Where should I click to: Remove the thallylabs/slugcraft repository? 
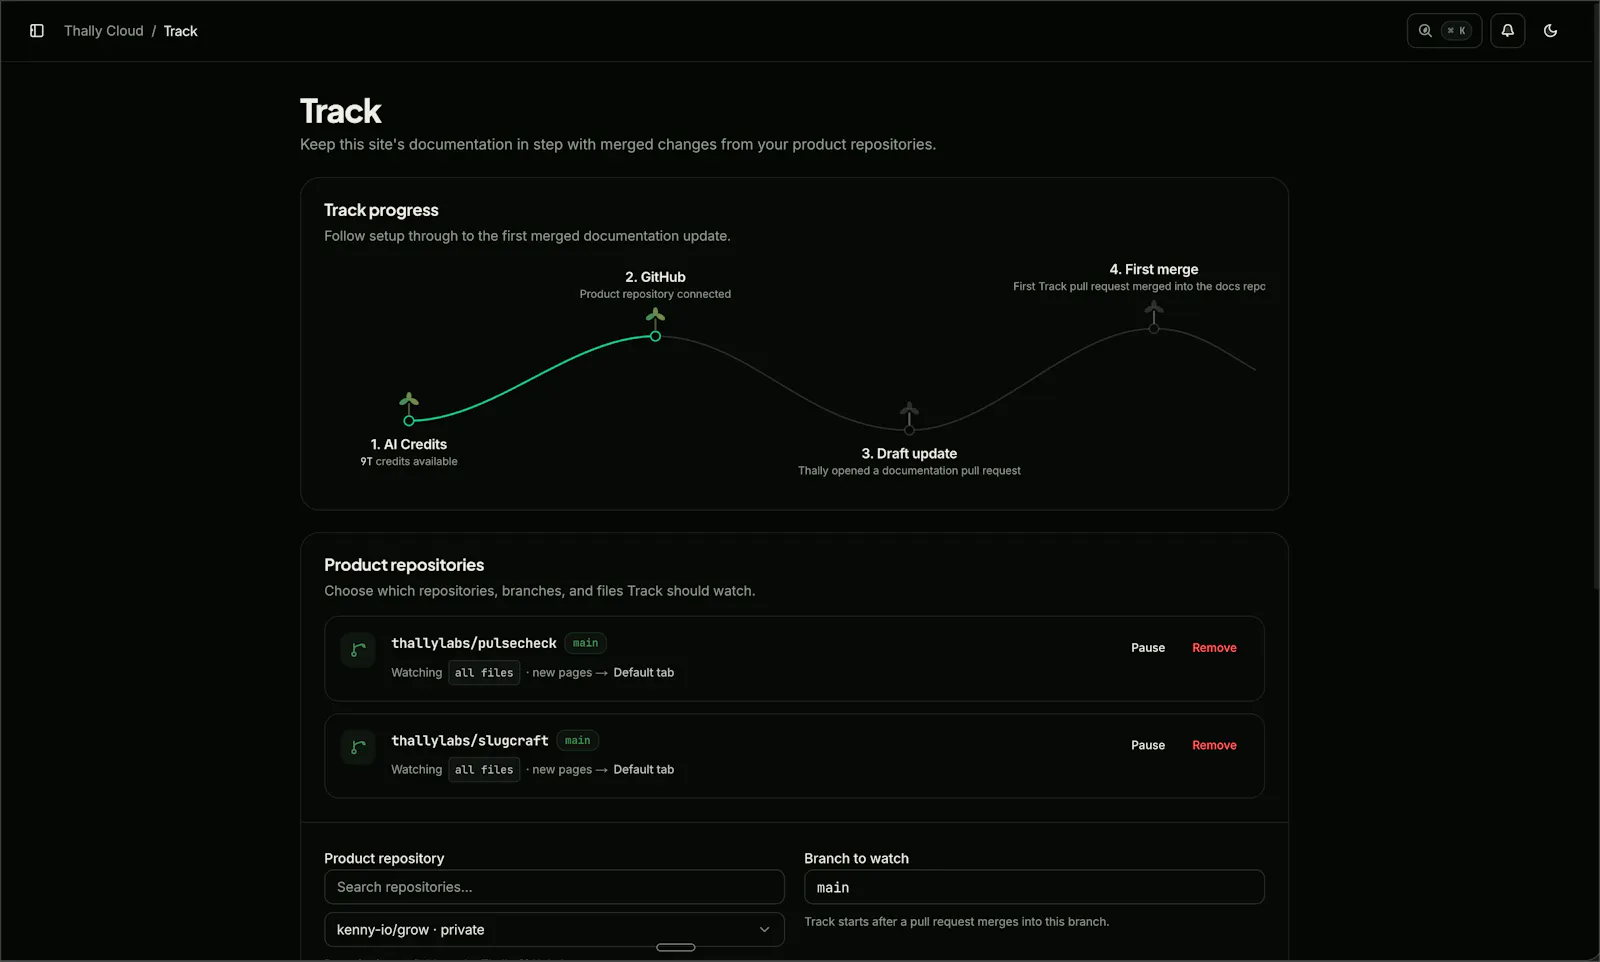pos(1214,745)
